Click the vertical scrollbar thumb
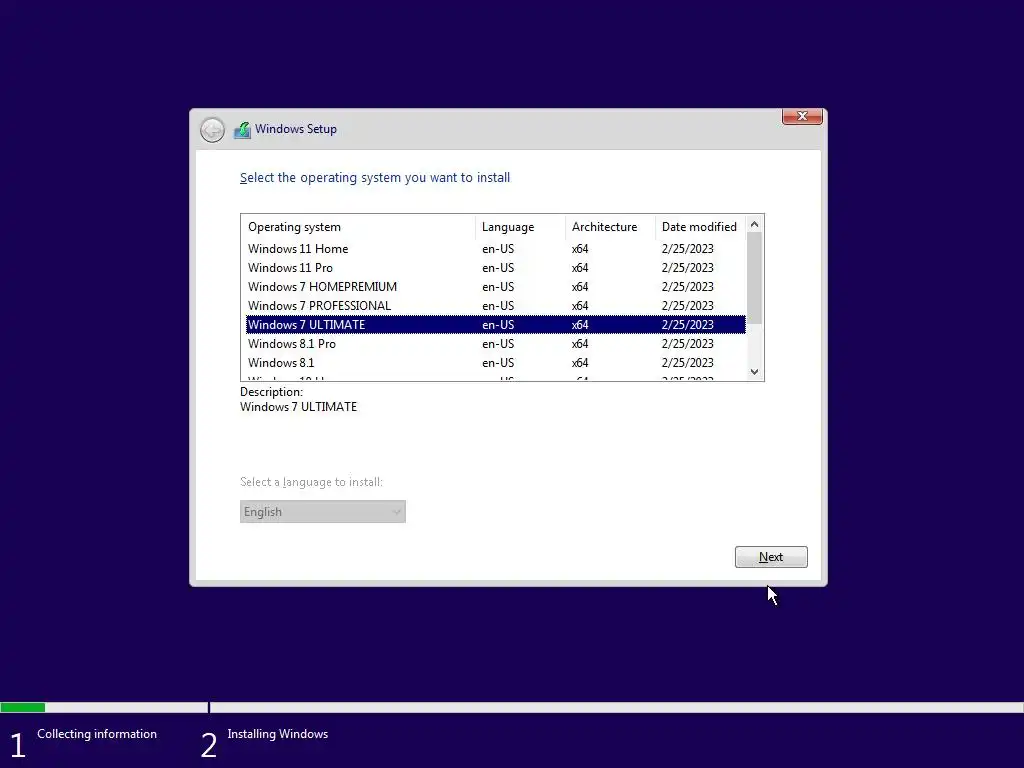 click(x=754, y=278)
